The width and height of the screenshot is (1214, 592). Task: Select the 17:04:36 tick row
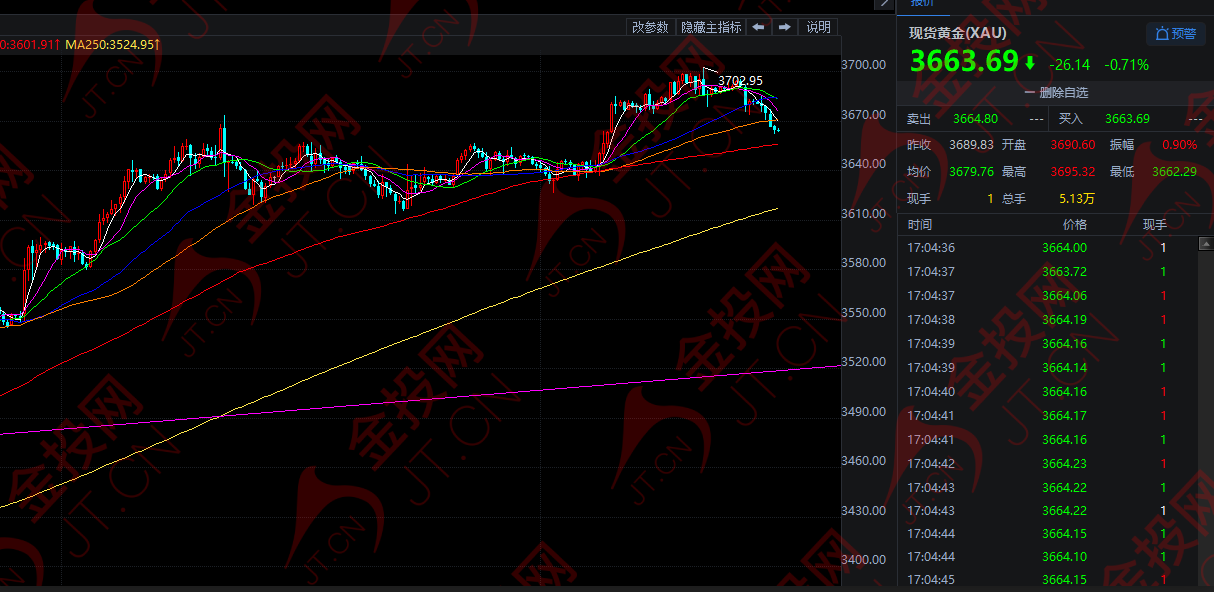(x=1047, y=248)
